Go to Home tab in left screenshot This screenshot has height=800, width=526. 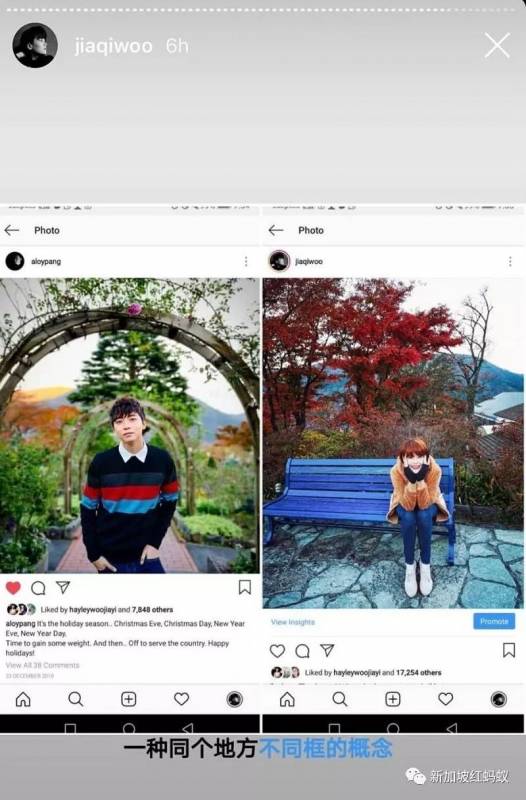tap(23, 699)
